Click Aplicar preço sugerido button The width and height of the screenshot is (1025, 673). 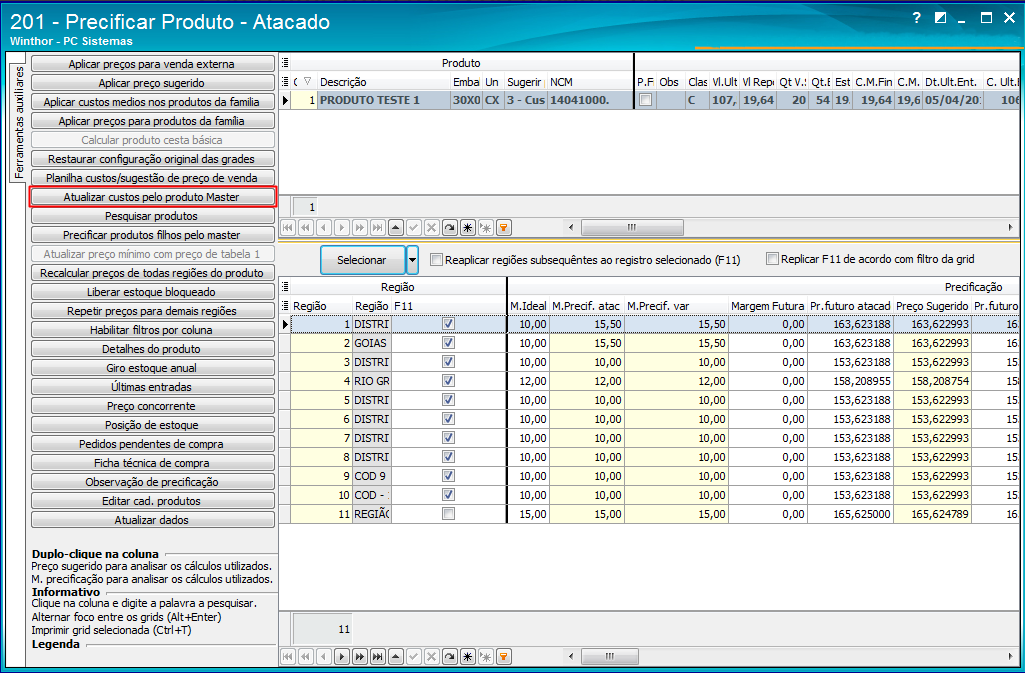pos(152,83)
